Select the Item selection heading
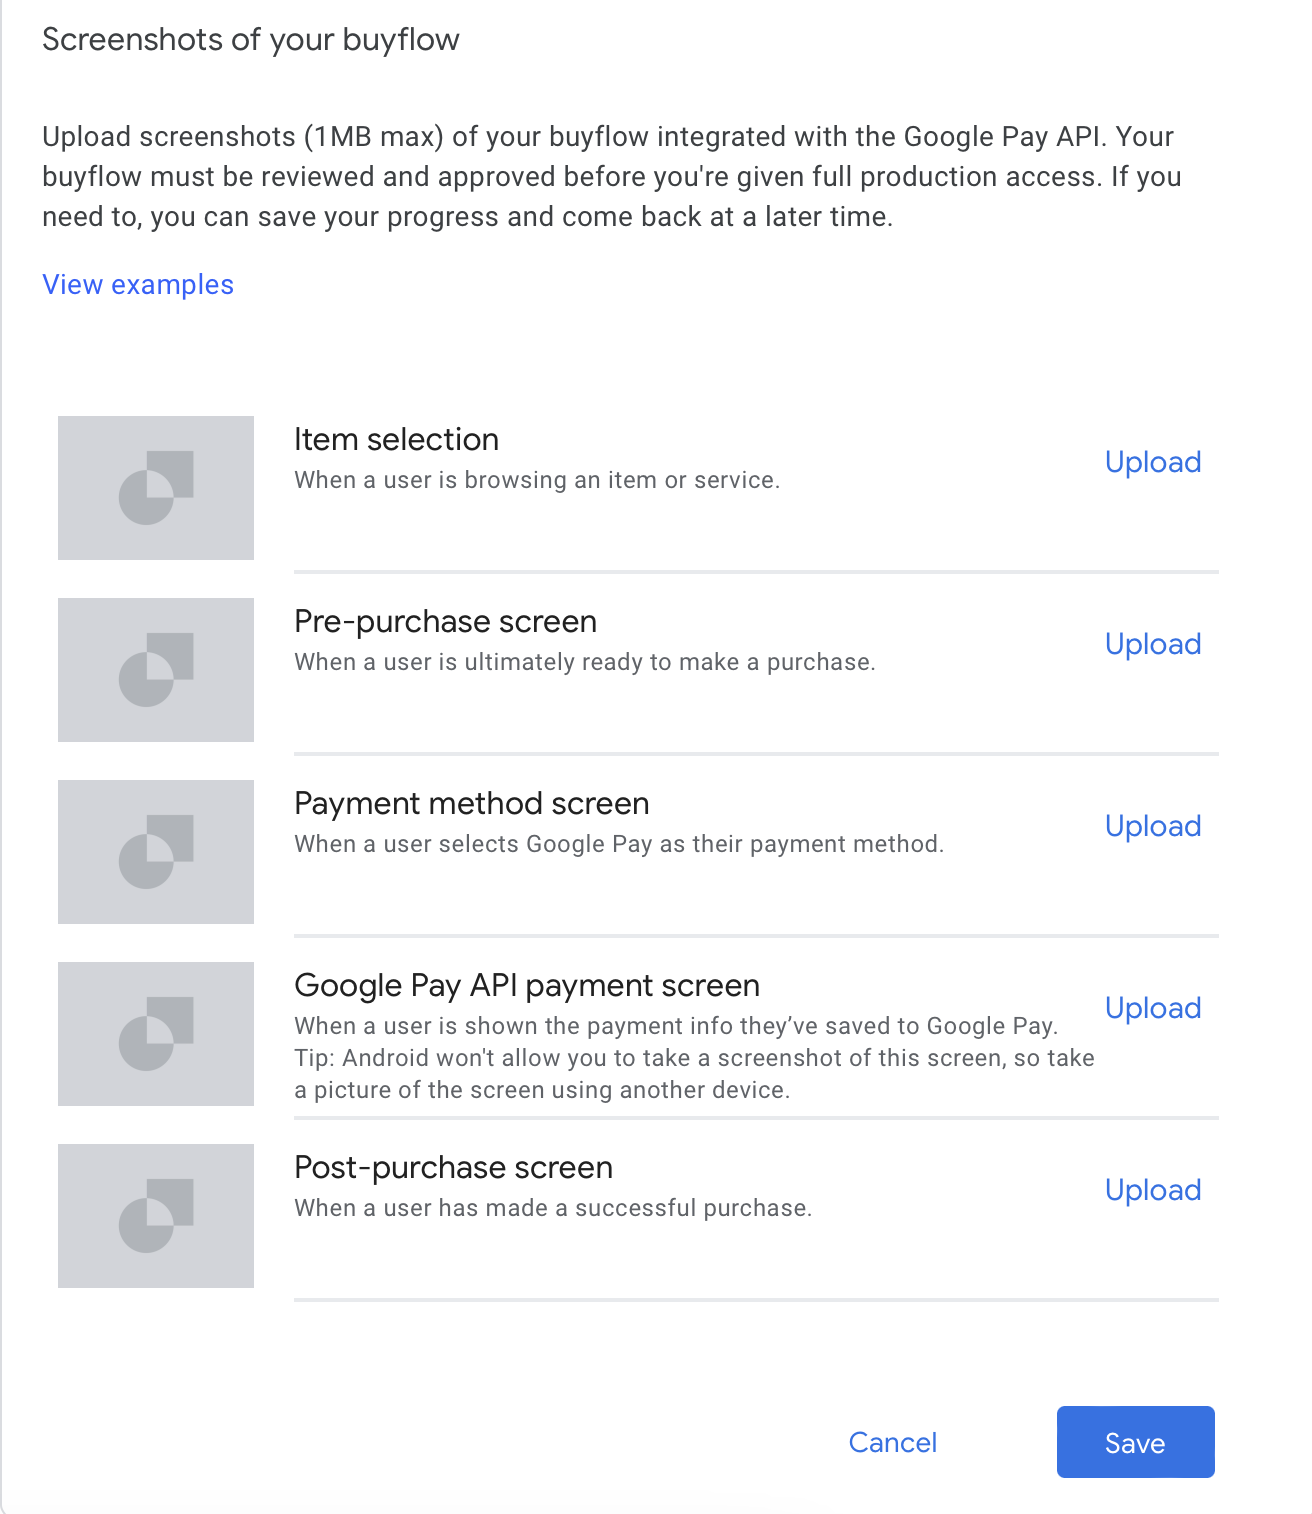 (396, 440)
